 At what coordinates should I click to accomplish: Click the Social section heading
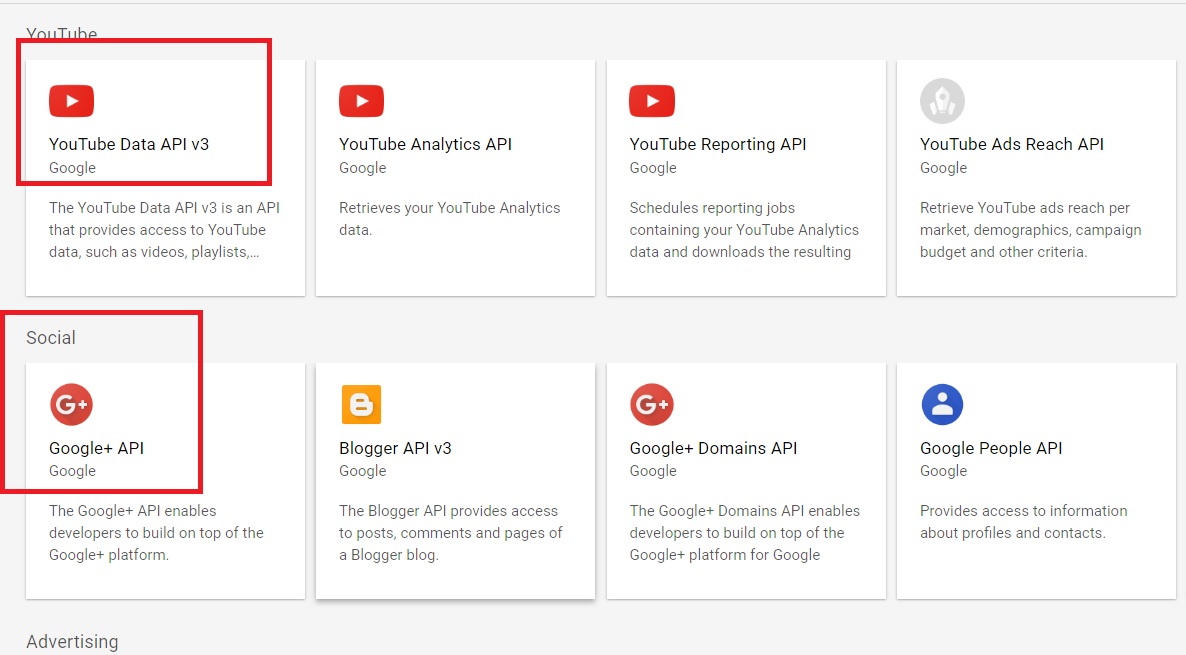click(51, 337)
